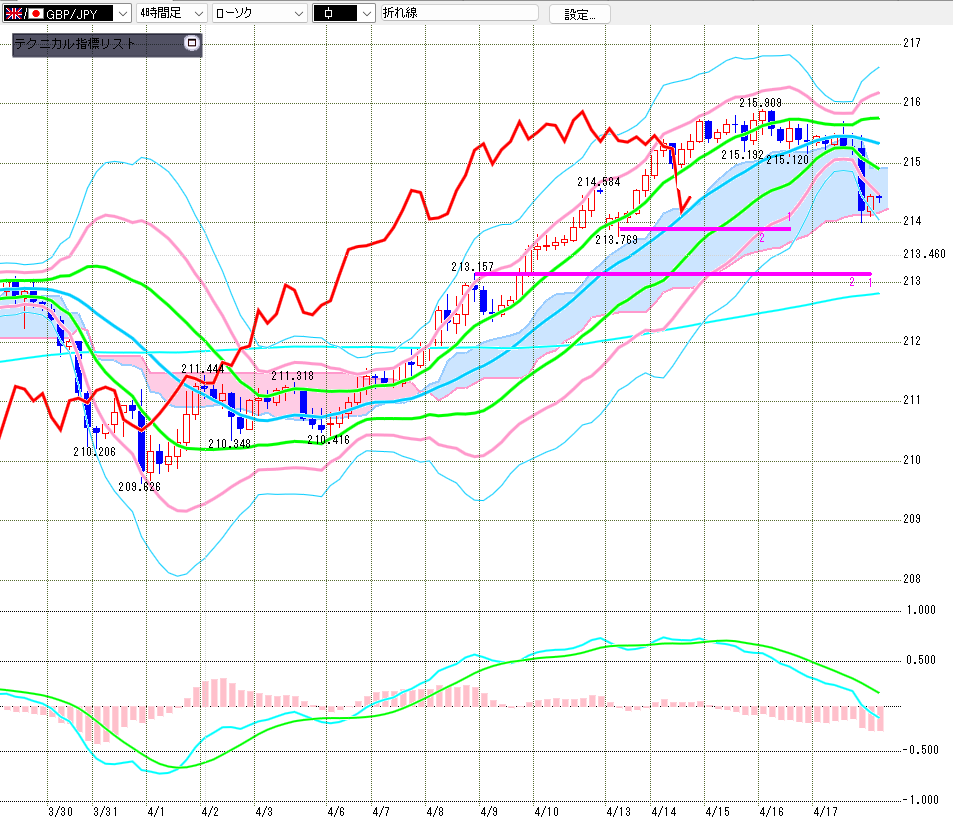This screenshot has width=953, height=820.
Task: Click the 215.909 high price label
Action: point(760,102)
